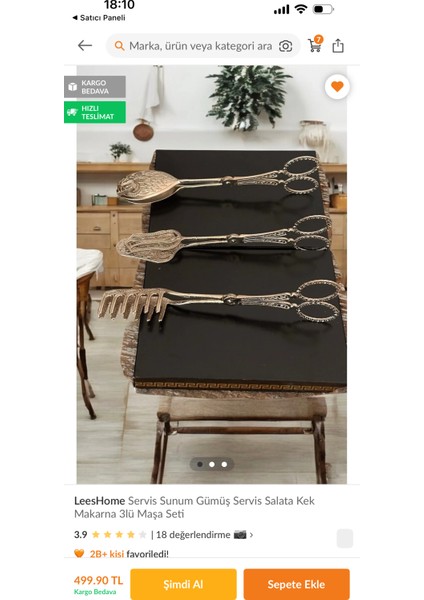Select the second image carousel dot
Image resolution: width=424 pixels, height=600 pixels.
pyautogui.click(x=212, y=464)
